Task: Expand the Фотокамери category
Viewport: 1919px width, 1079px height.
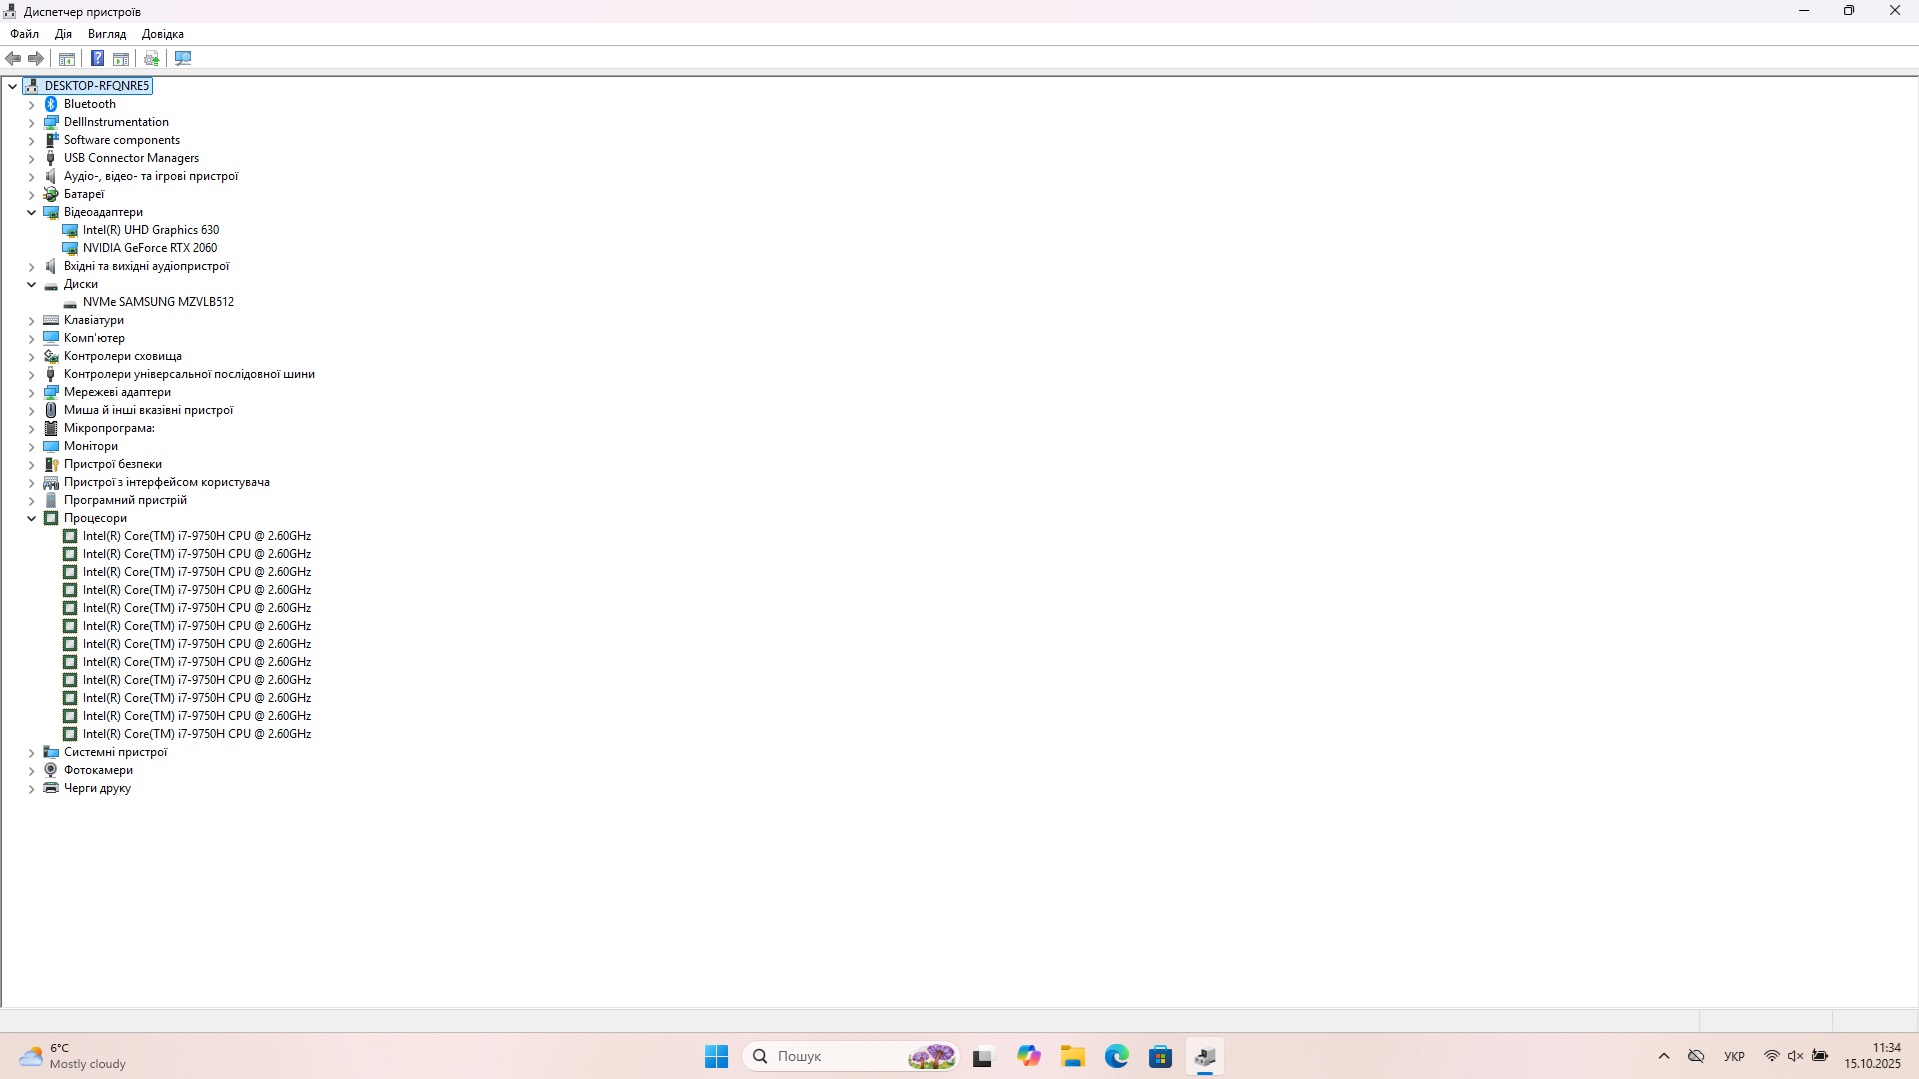Action: 31,770
